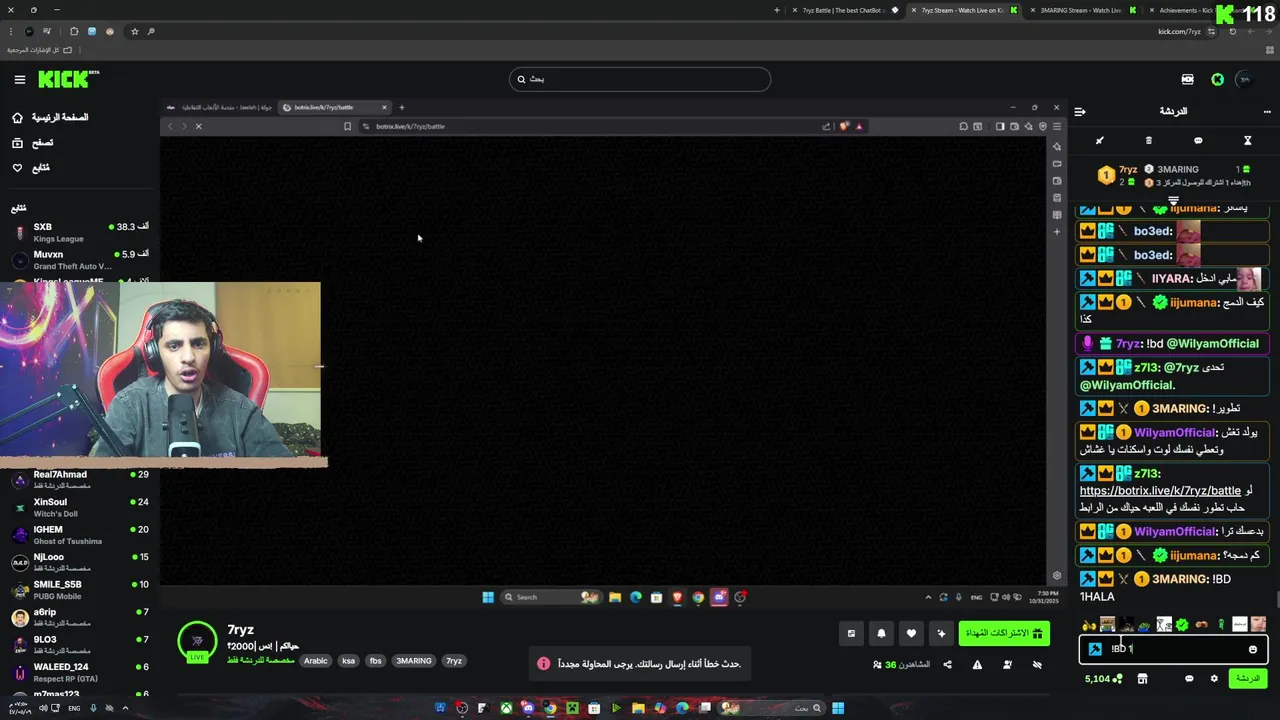This screenshot has height=720, width=1280.
Task: Report stream with warning triangle icon
Action: click(x=977, y=664)
